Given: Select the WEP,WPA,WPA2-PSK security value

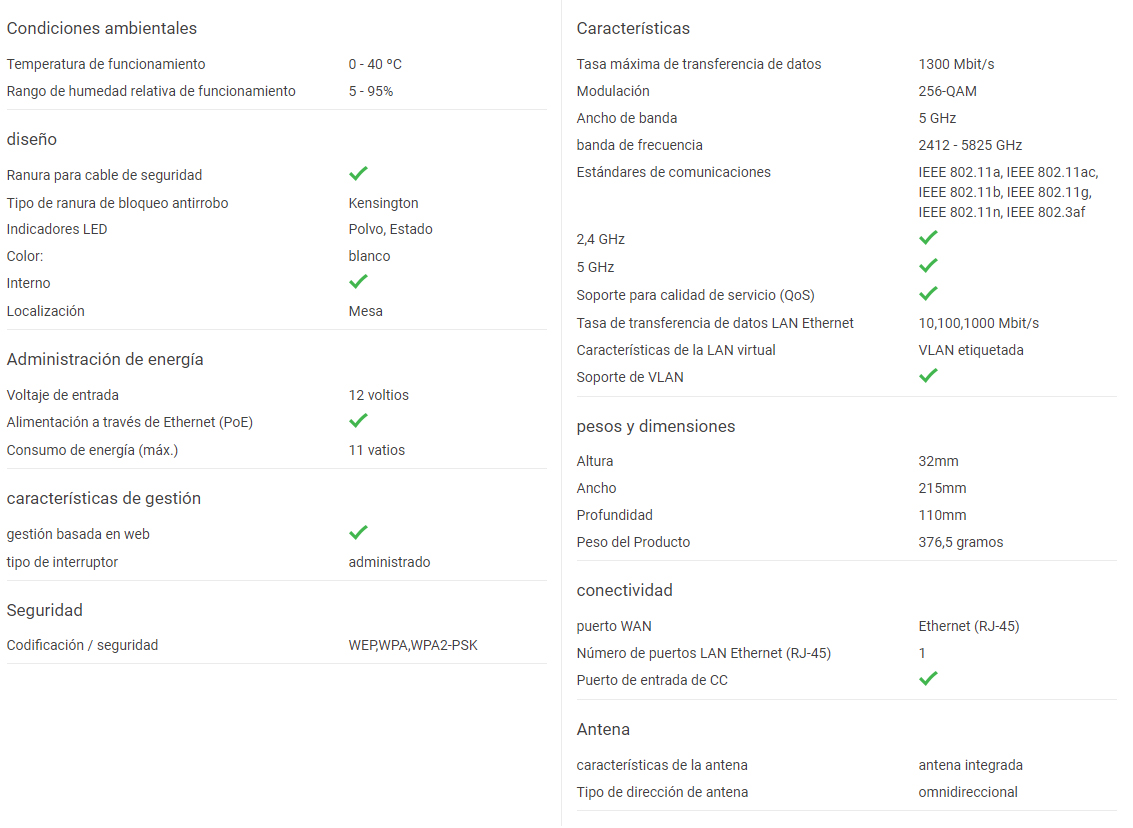Looking at the screenshot, I should 413,645.
